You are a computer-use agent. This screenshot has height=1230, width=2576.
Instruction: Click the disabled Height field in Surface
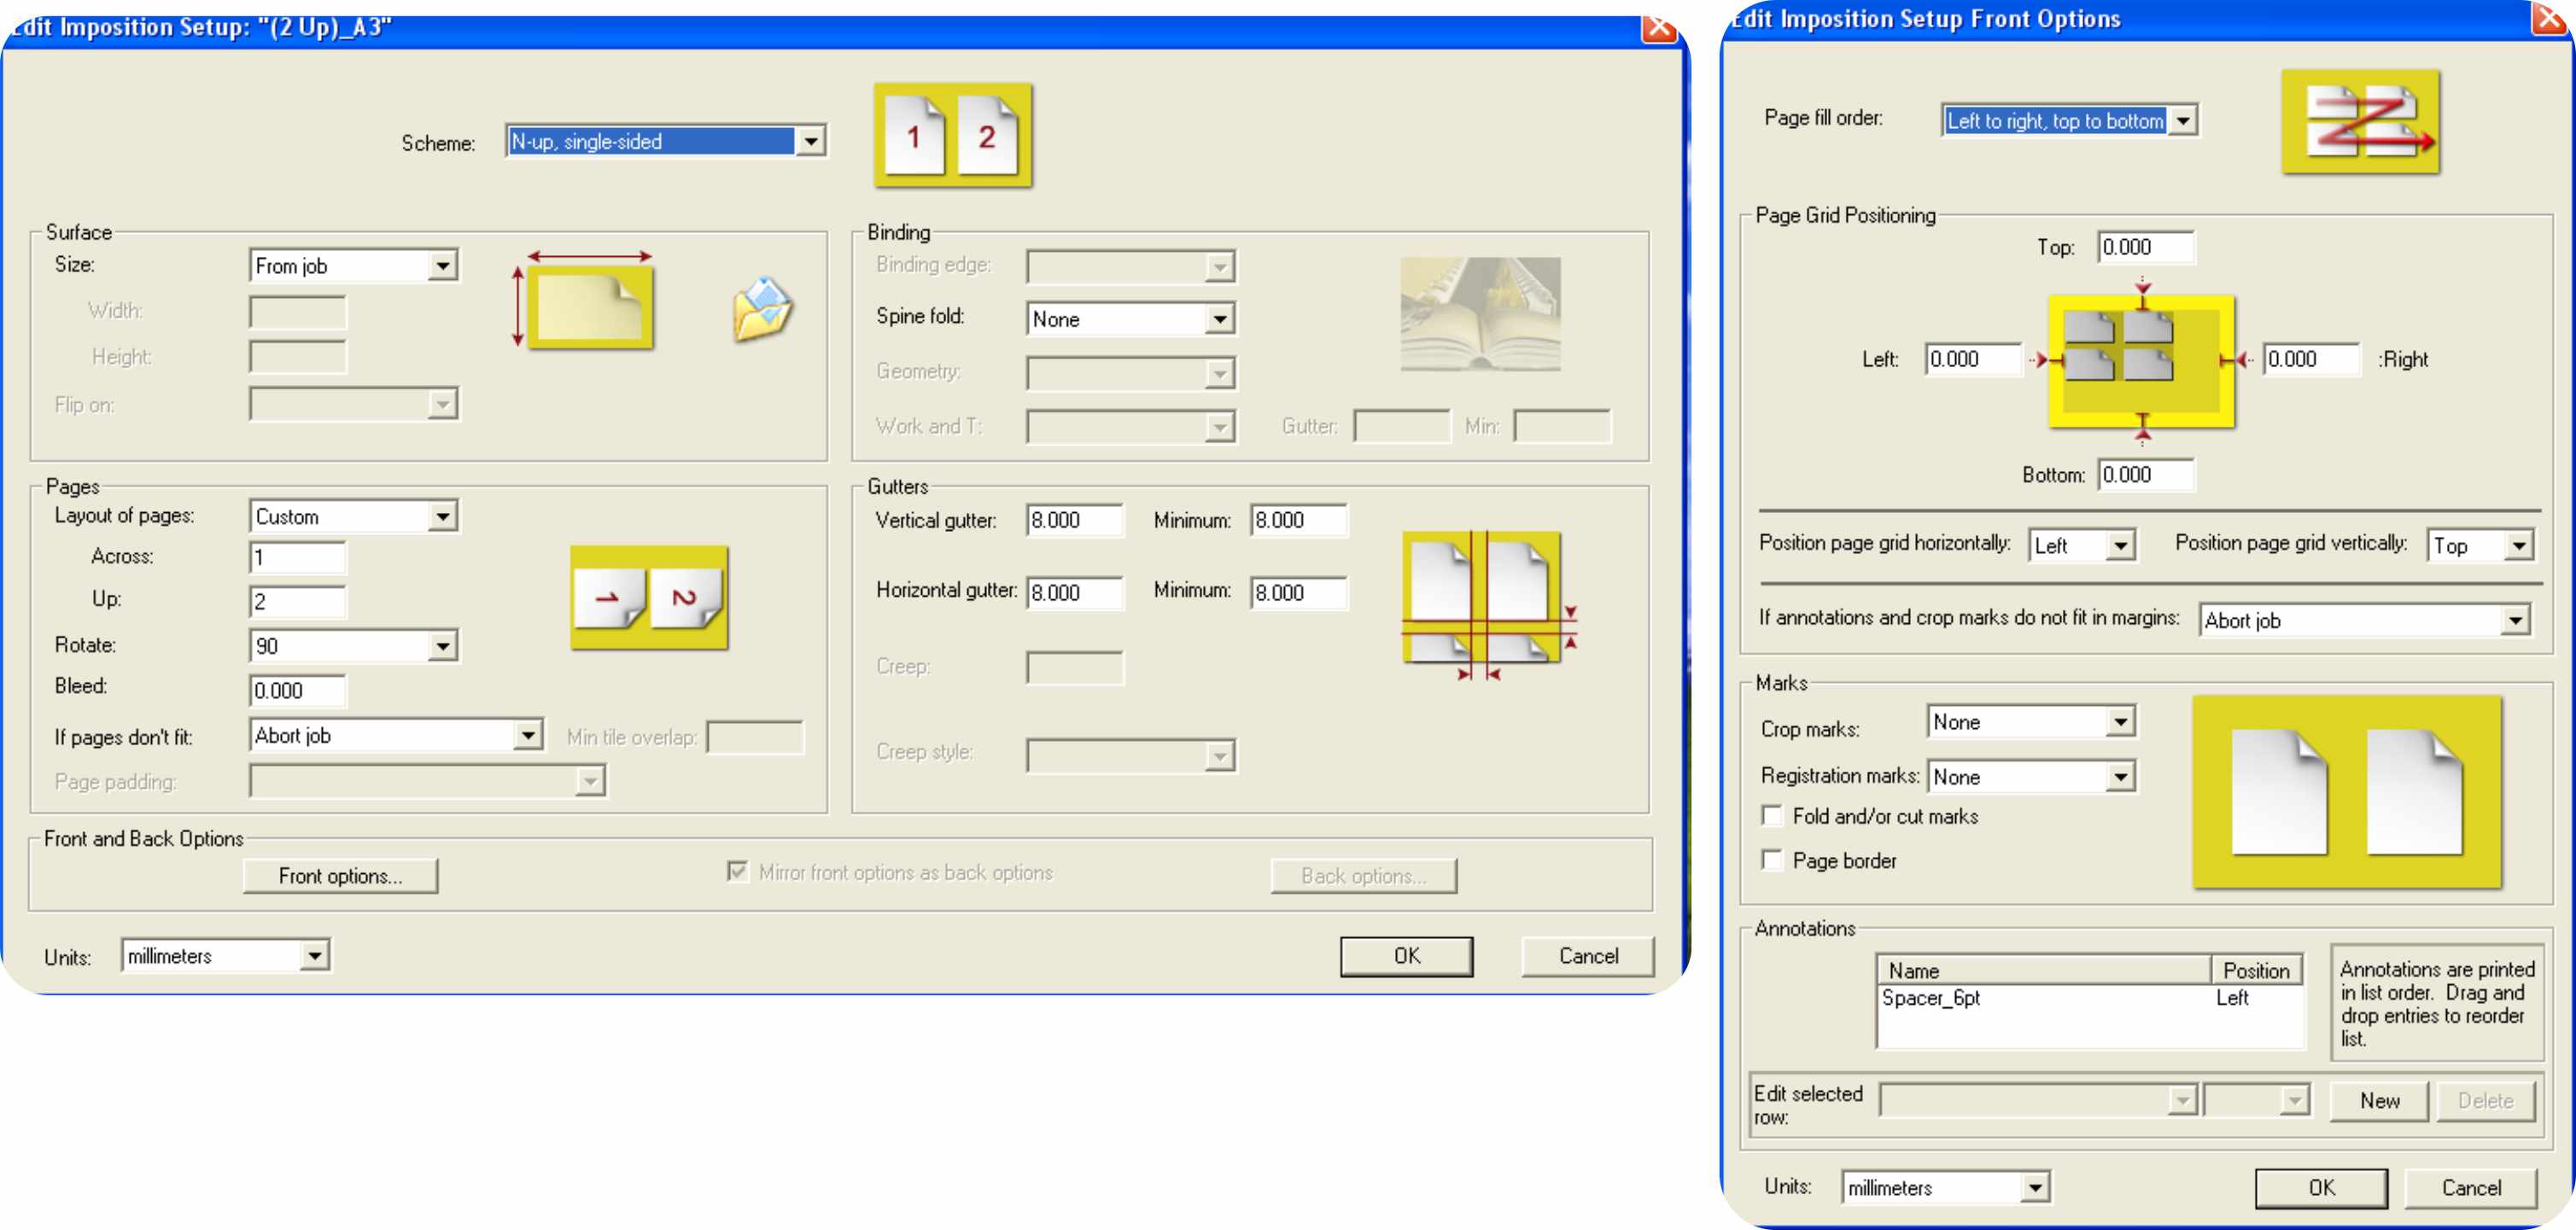tap(298, 358)
